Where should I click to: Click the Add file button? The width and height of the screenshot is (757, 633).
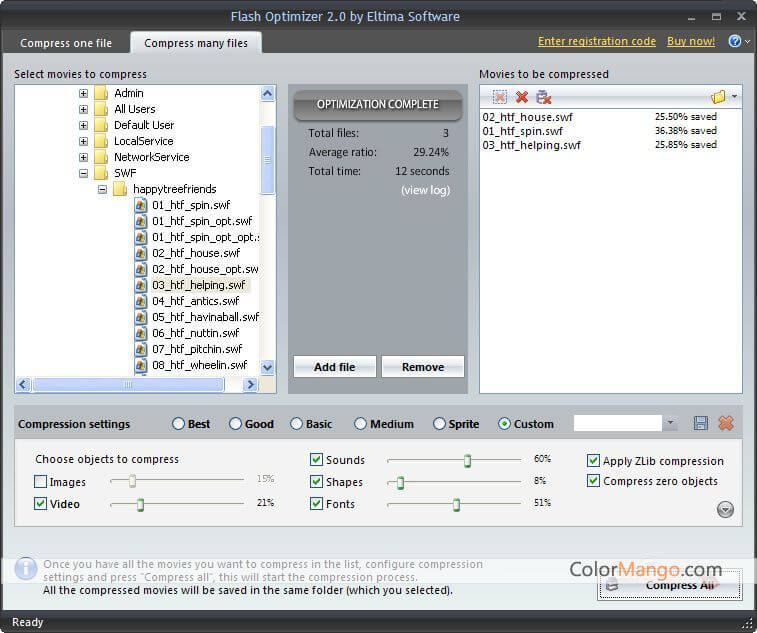point(334,367)
